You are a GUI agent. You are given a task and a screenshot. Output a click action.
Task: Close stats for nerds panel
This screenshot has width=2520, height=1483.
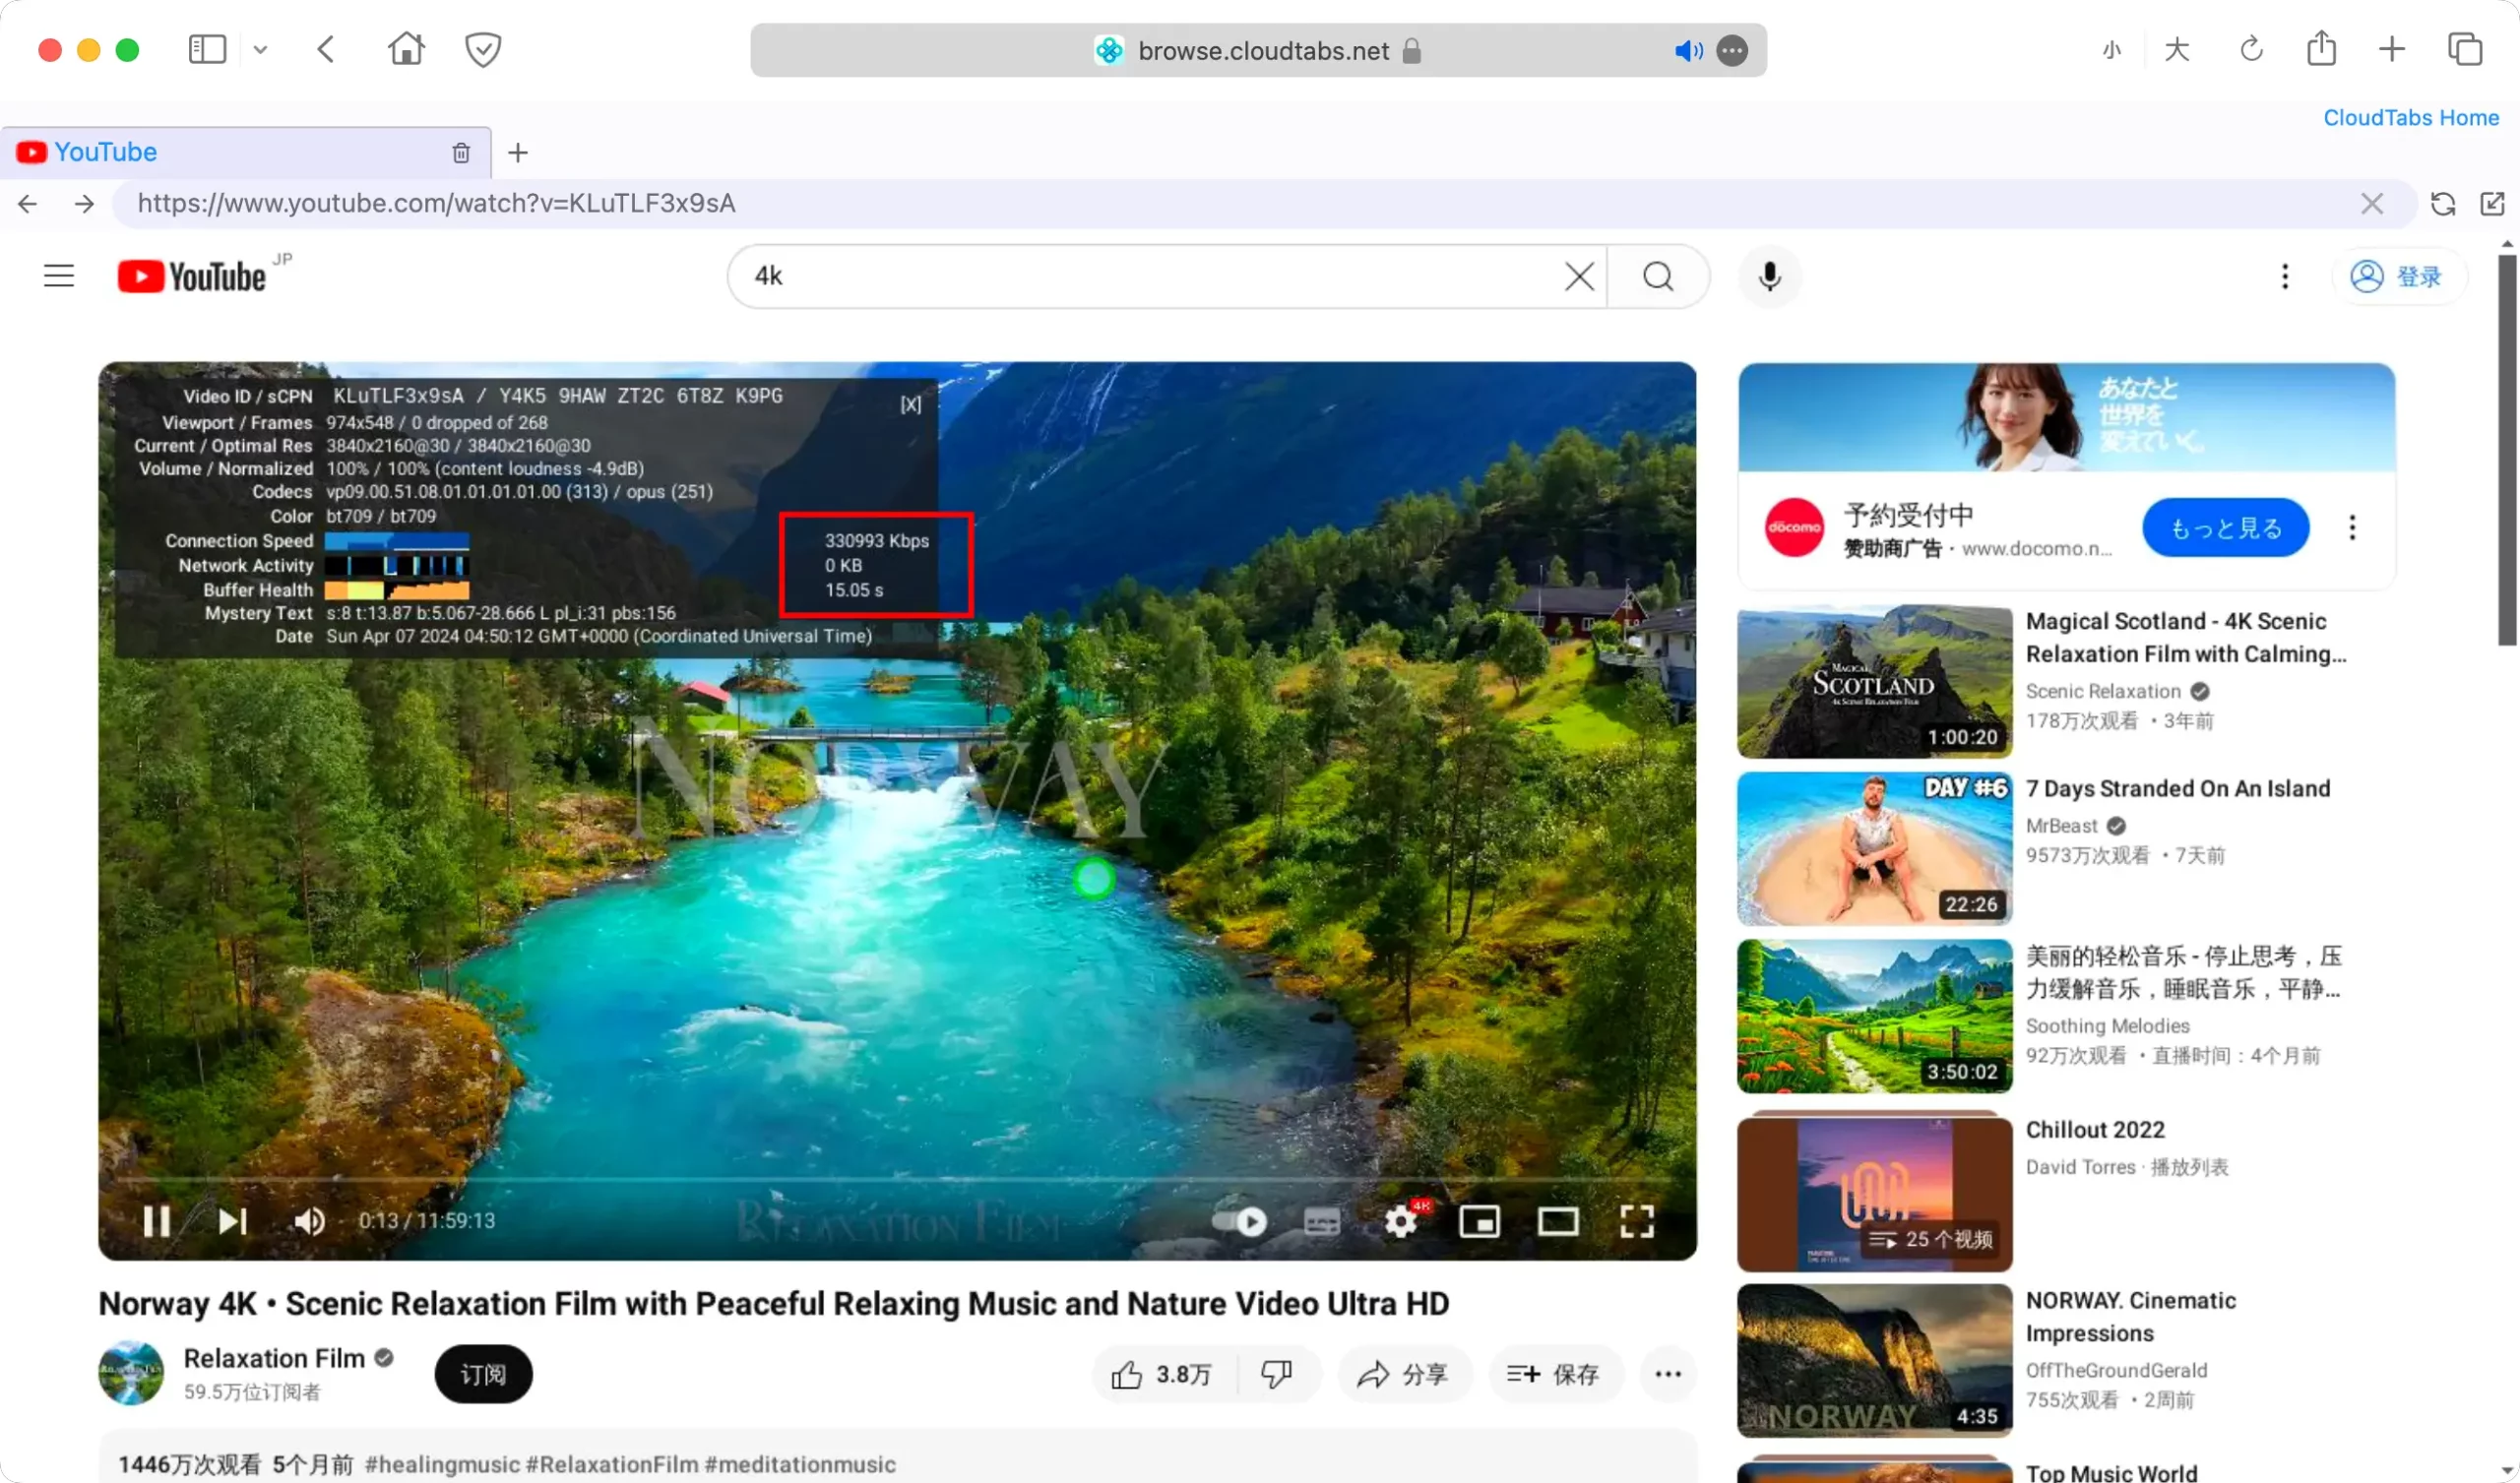(x=910, y=405)
